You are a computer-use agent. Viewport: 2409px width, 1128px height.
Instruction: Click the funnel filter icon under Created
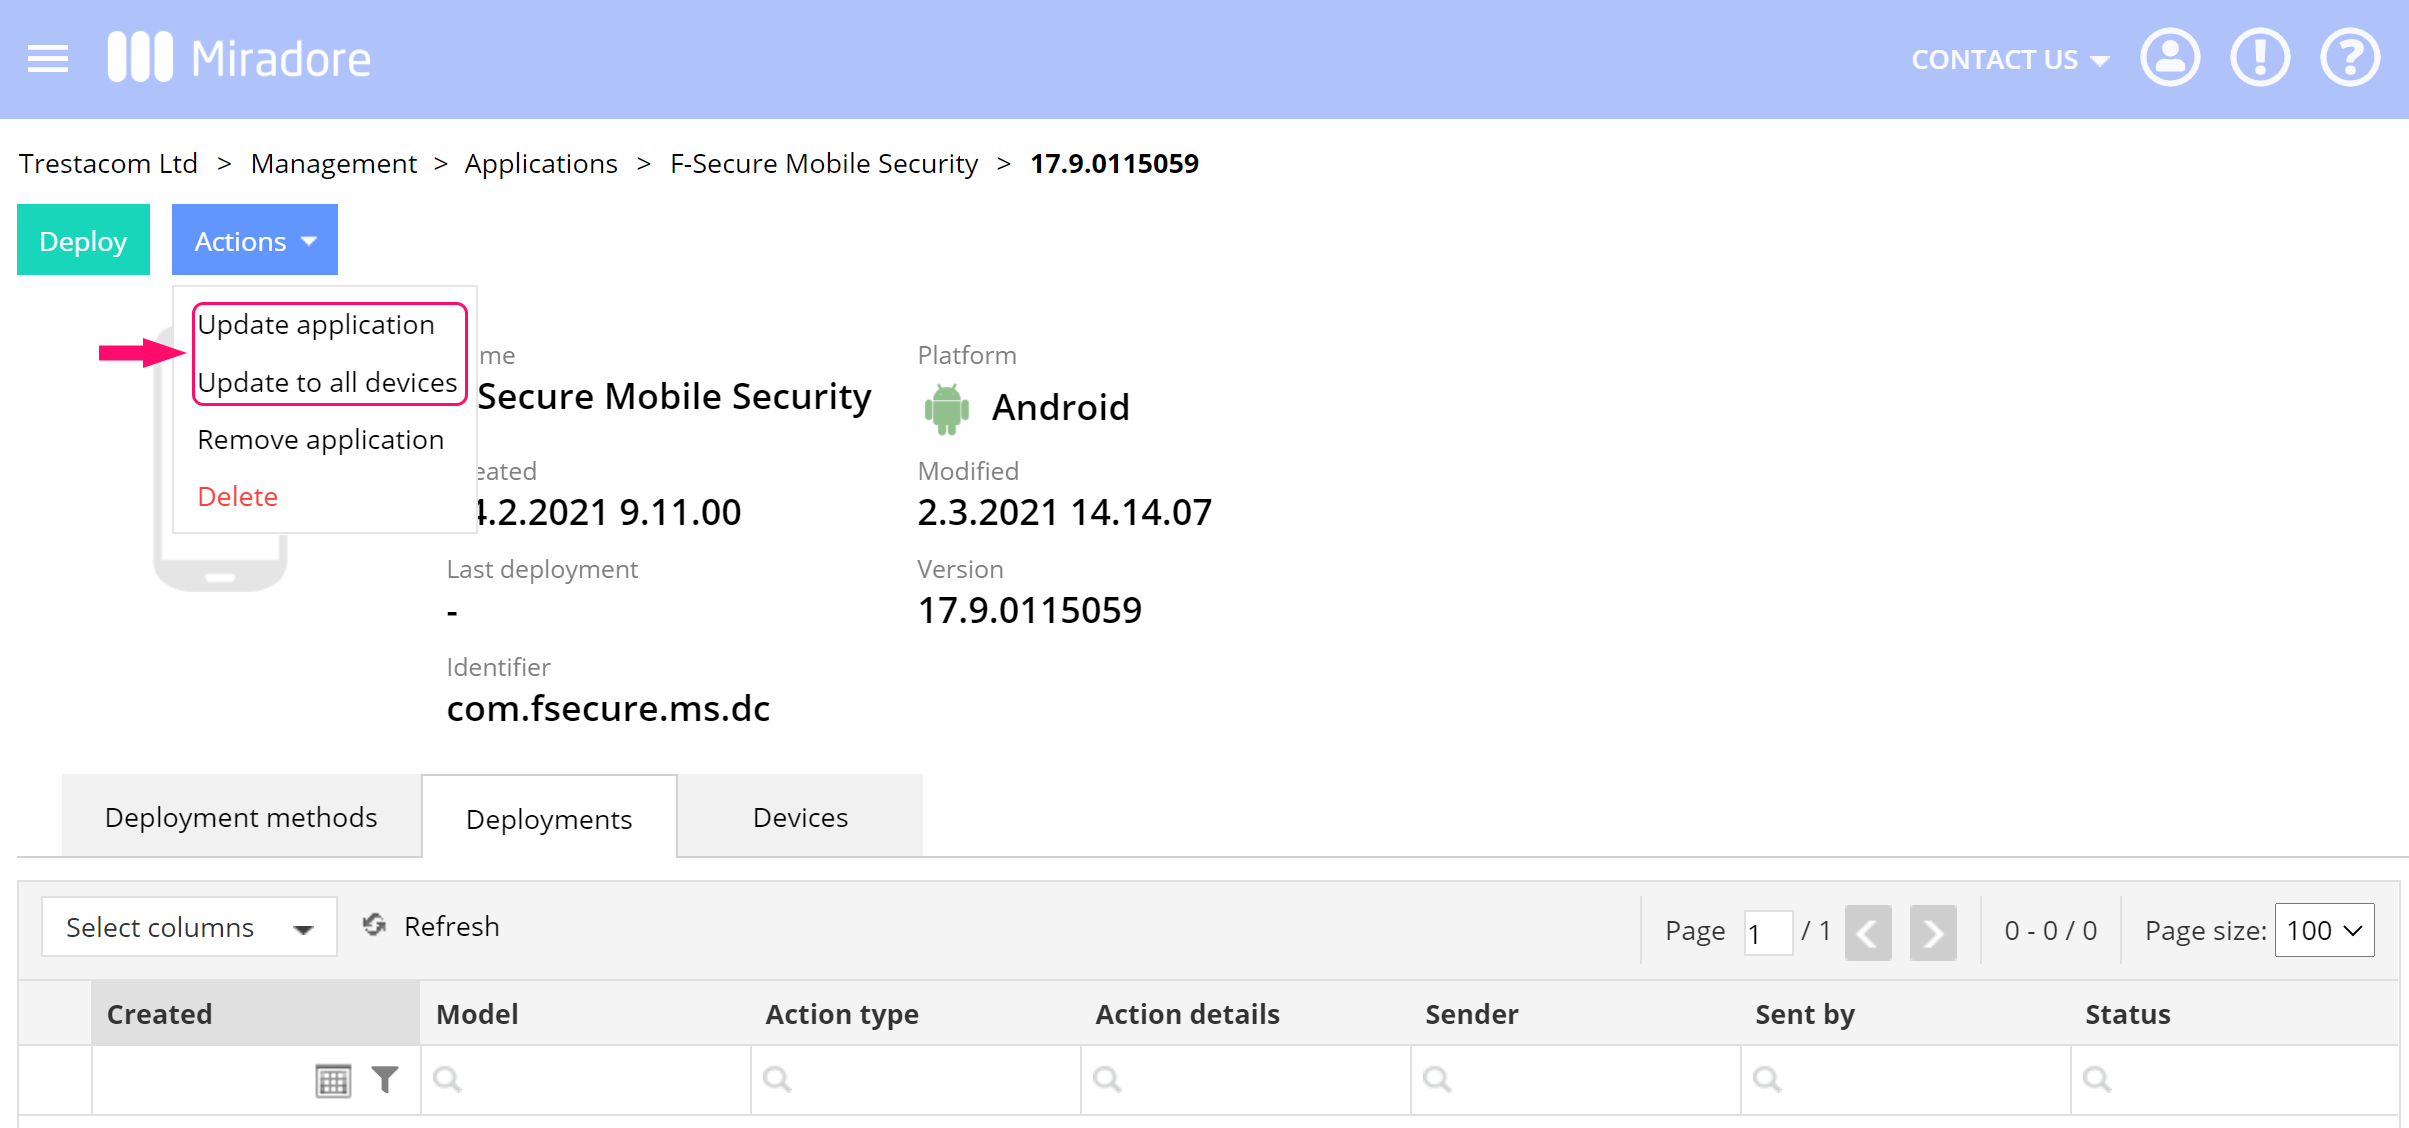click(x=385, y=1079)
